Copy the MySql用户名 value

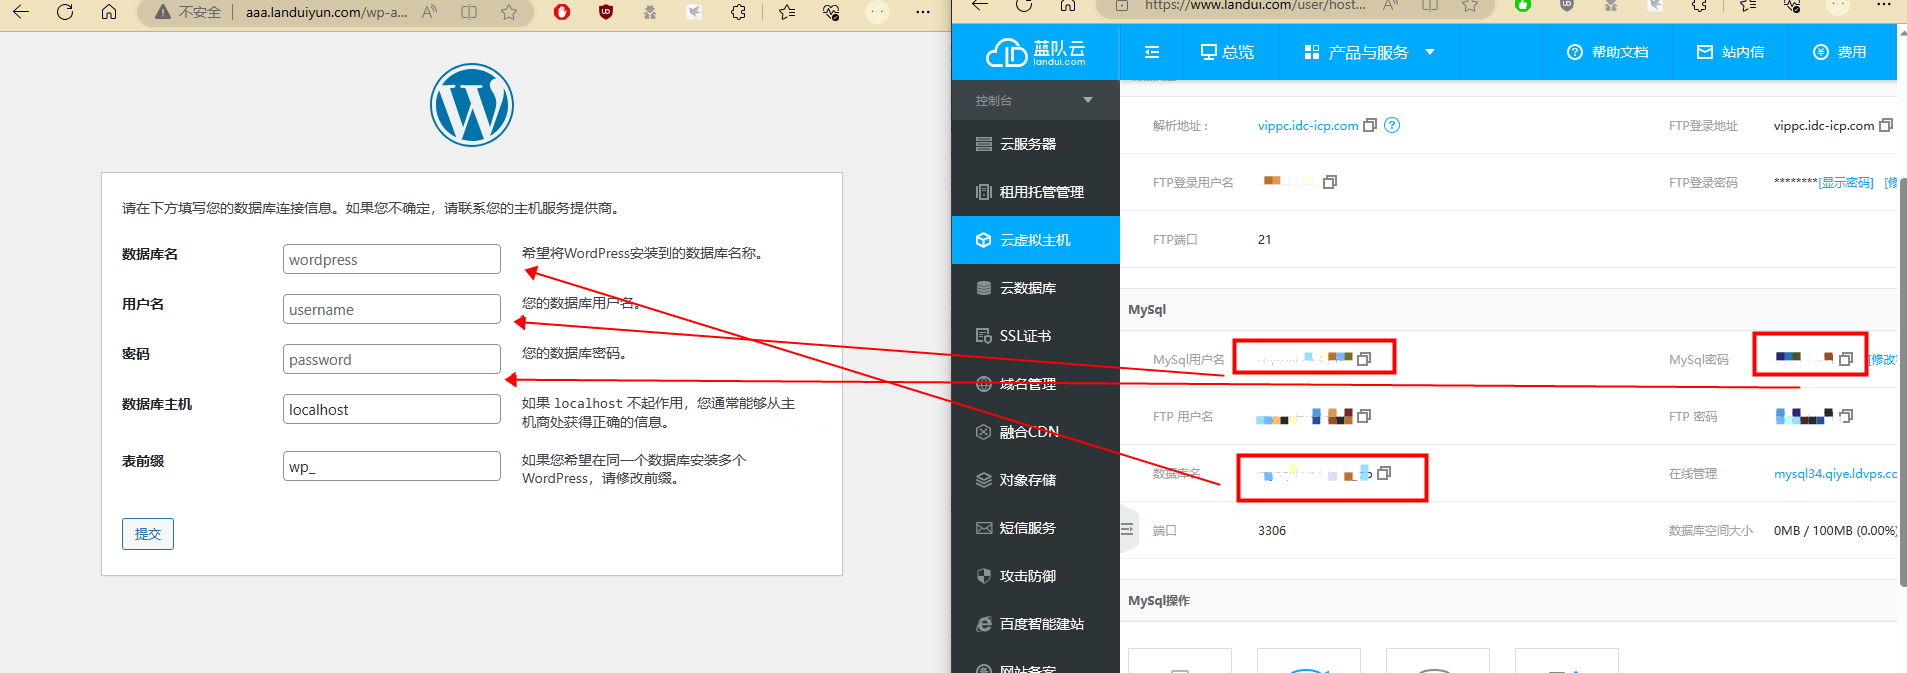click(1364, 359)
